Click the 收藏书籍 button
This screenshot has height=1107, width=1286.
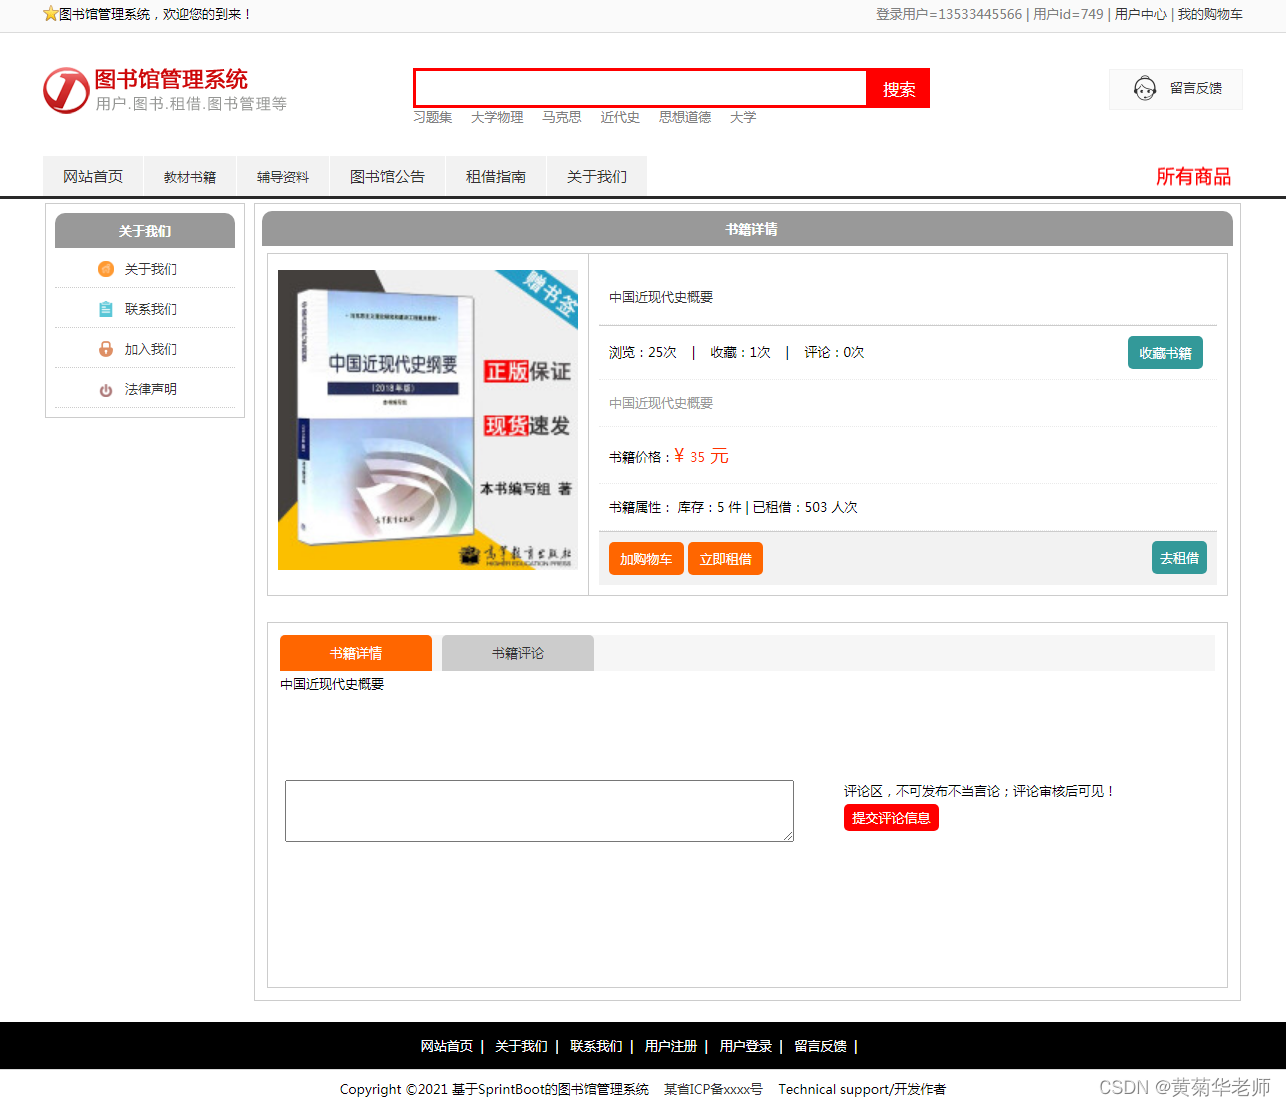coord(1165,352)
